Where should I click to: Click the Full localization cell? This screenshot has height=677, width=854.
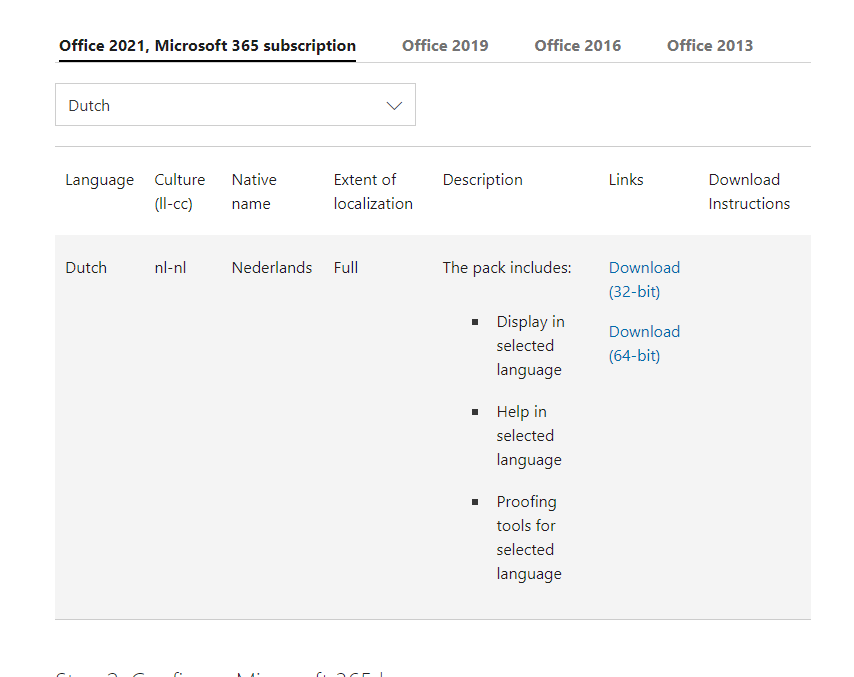pyautogui.click(x=346, y=268)
